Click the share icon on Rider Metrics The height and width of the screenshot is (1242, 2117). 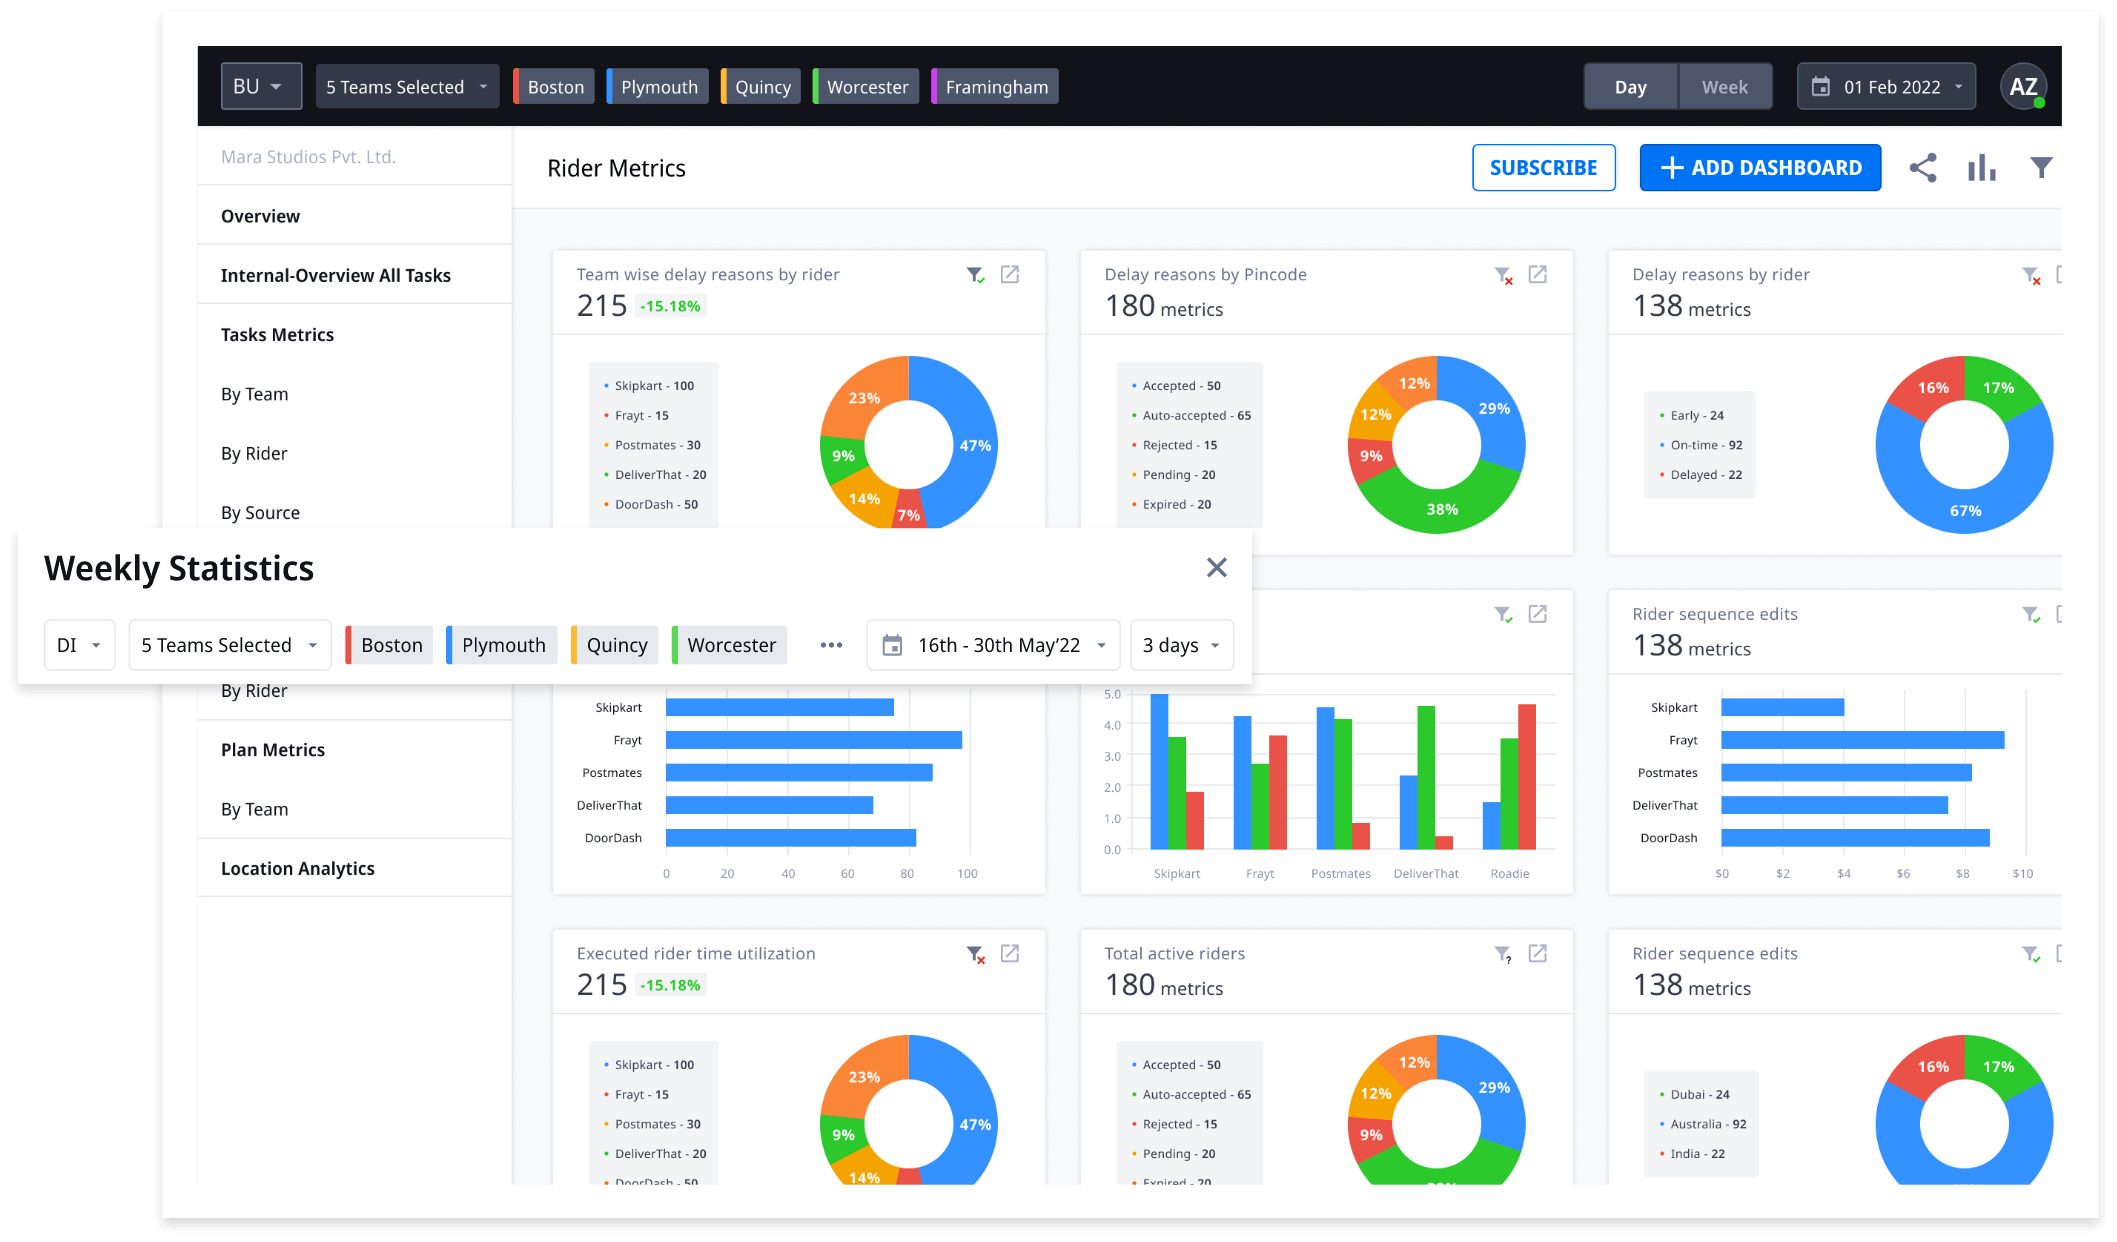pos(1922,166)
